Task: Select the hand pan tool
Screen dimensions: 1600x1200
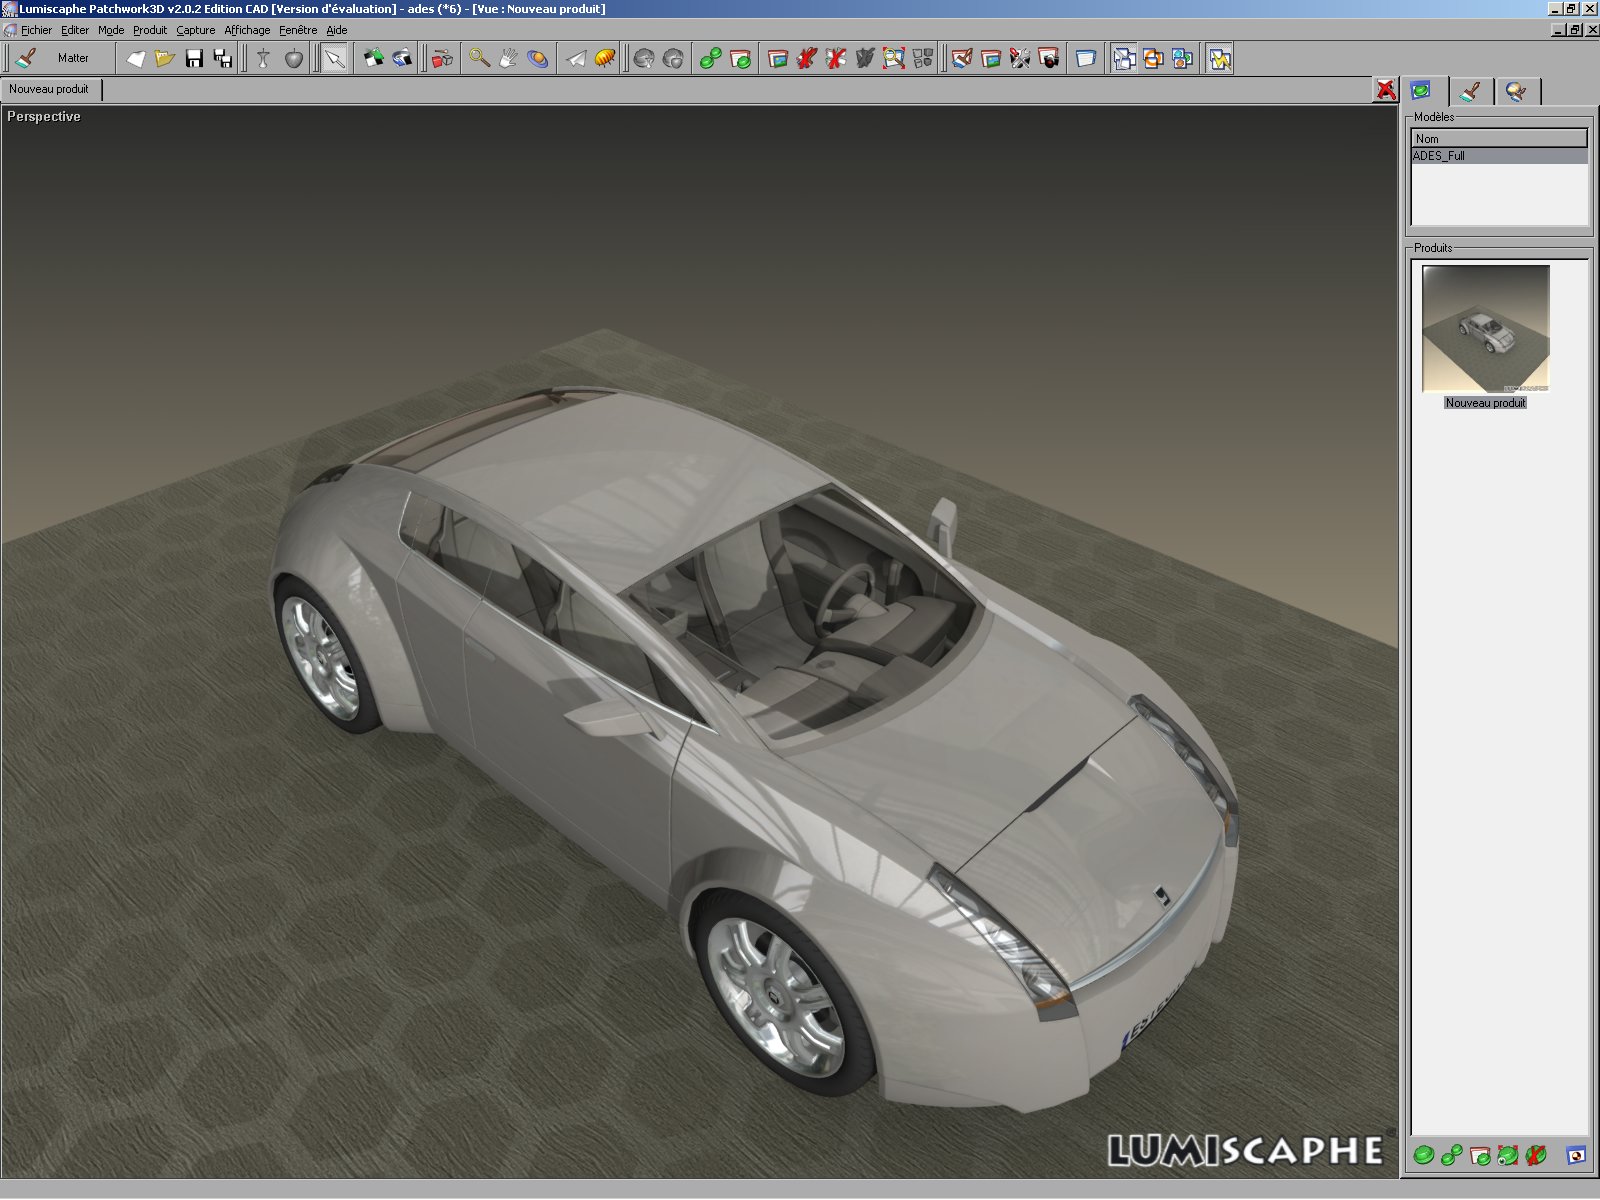Action: click(509, 58)
